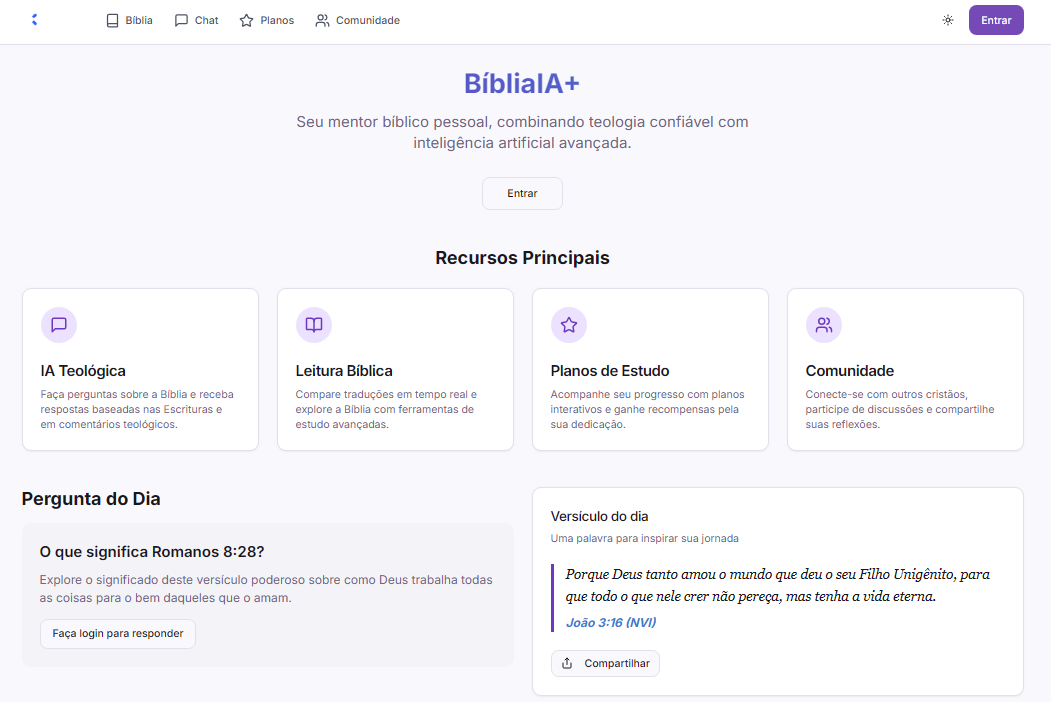Click the Comunidade people icon in card
This screenshot has width=1051, height=702.
click(x=824, y=325)
